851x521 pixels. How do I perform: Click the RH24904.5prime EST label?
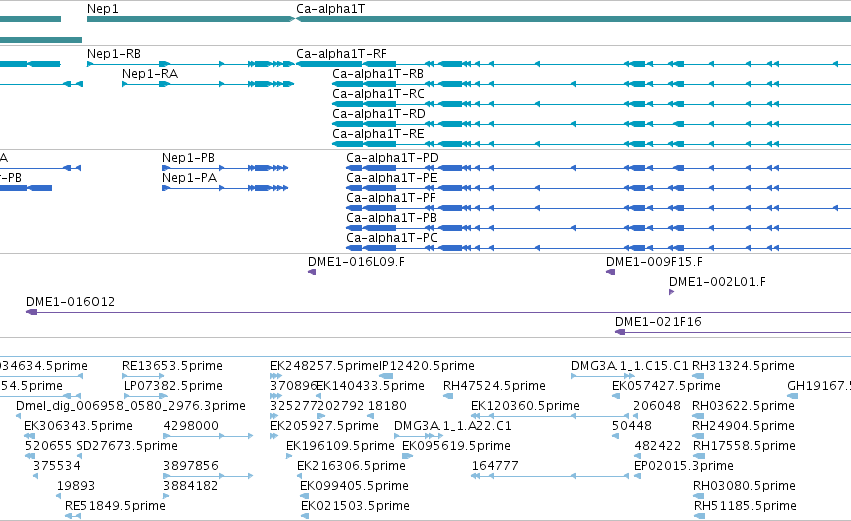744,427
